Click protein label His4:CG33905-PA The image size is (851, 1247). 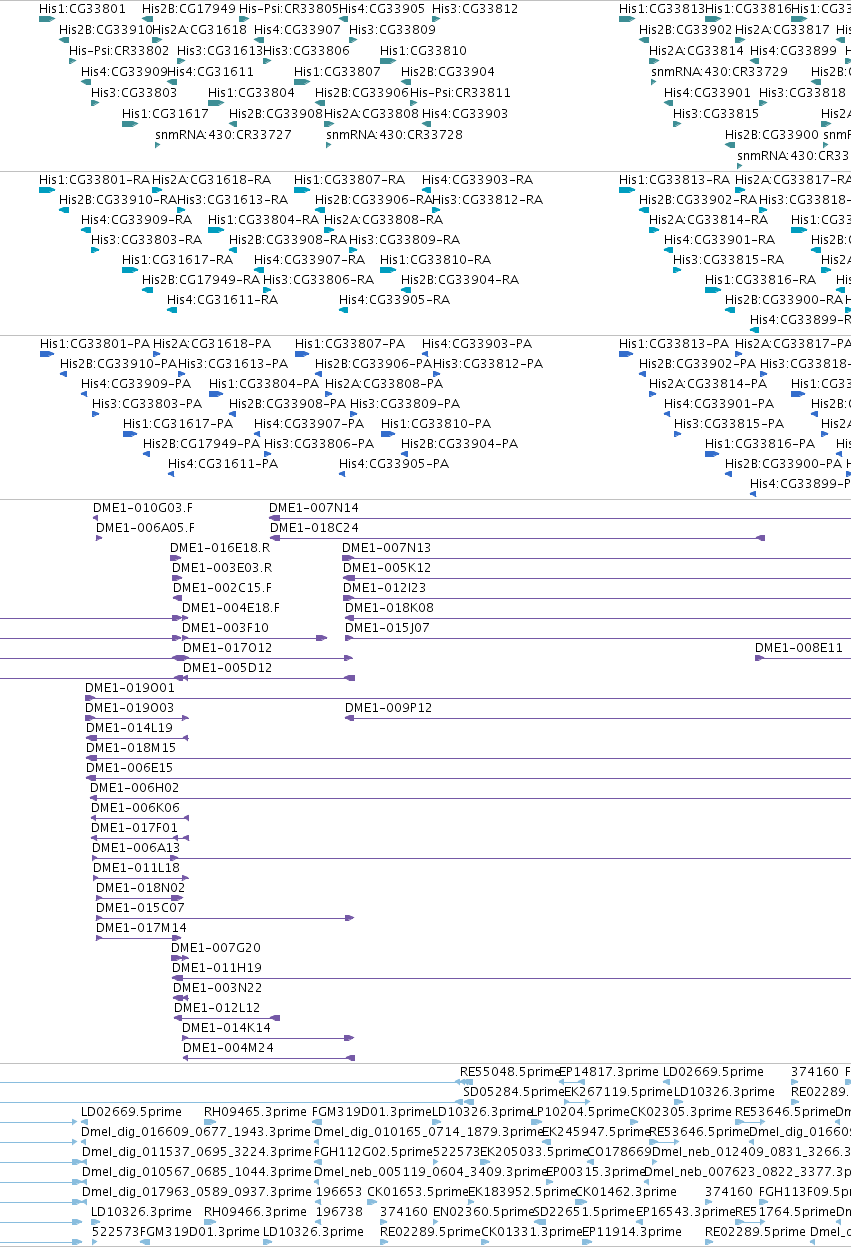coord(394,464)
